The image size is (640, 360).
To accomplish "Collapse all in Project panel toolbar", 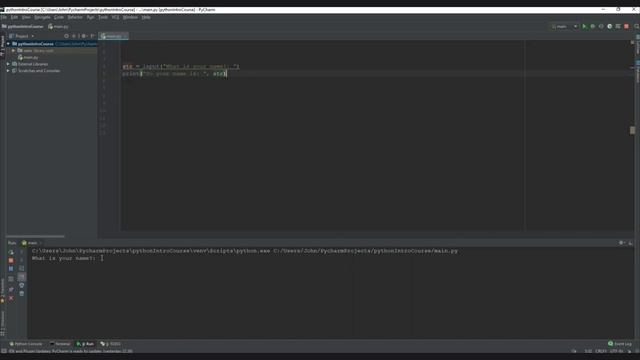I will [74, 36].
